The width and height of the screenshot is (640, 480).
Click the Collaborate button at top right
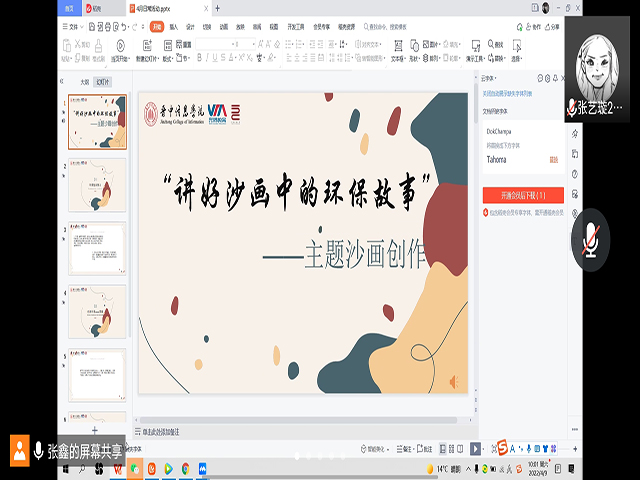click(x=533, y=27)
